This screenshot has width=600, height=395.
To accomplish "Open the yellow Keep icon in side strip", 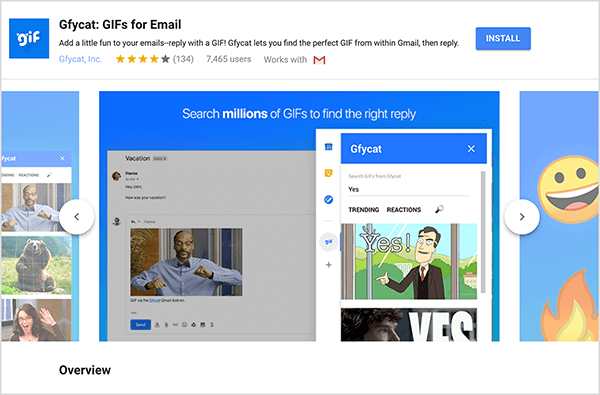I will point(328,173).
